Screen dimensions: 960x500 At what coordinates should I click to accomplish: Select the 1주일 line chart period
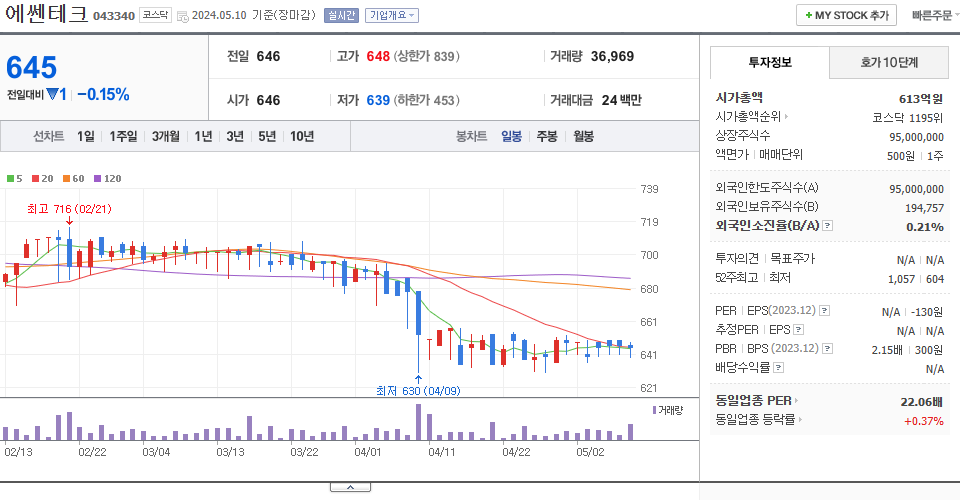[123, 136]
